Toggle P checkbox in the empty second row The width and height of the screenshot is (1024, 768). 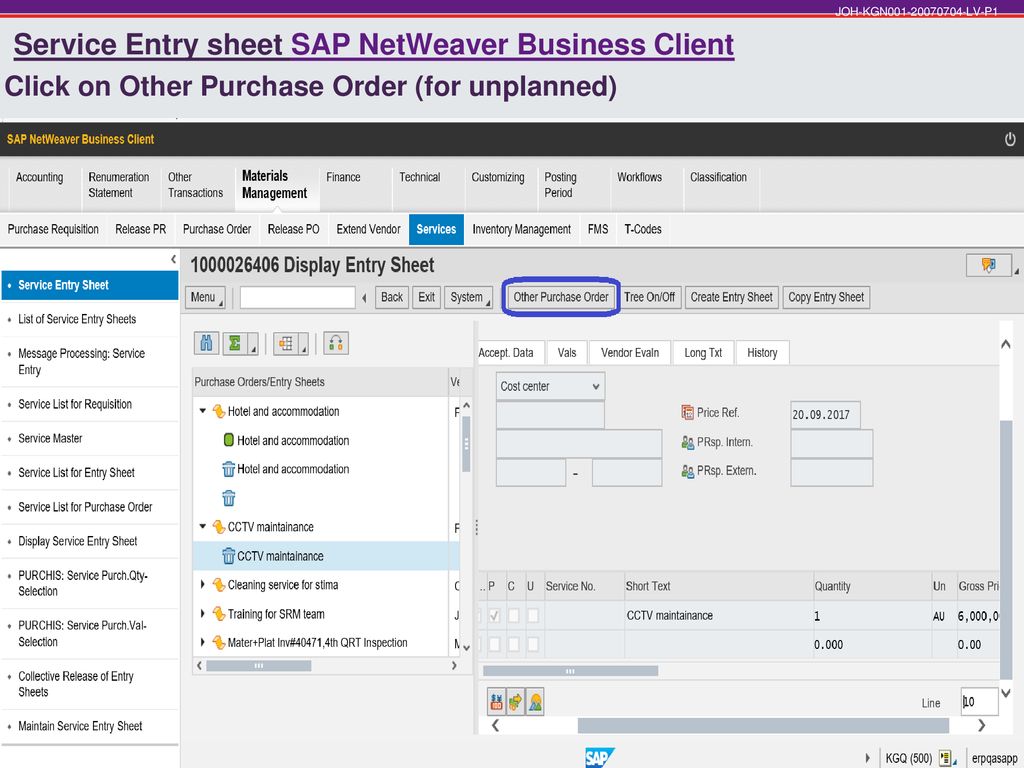click(494, 644)
